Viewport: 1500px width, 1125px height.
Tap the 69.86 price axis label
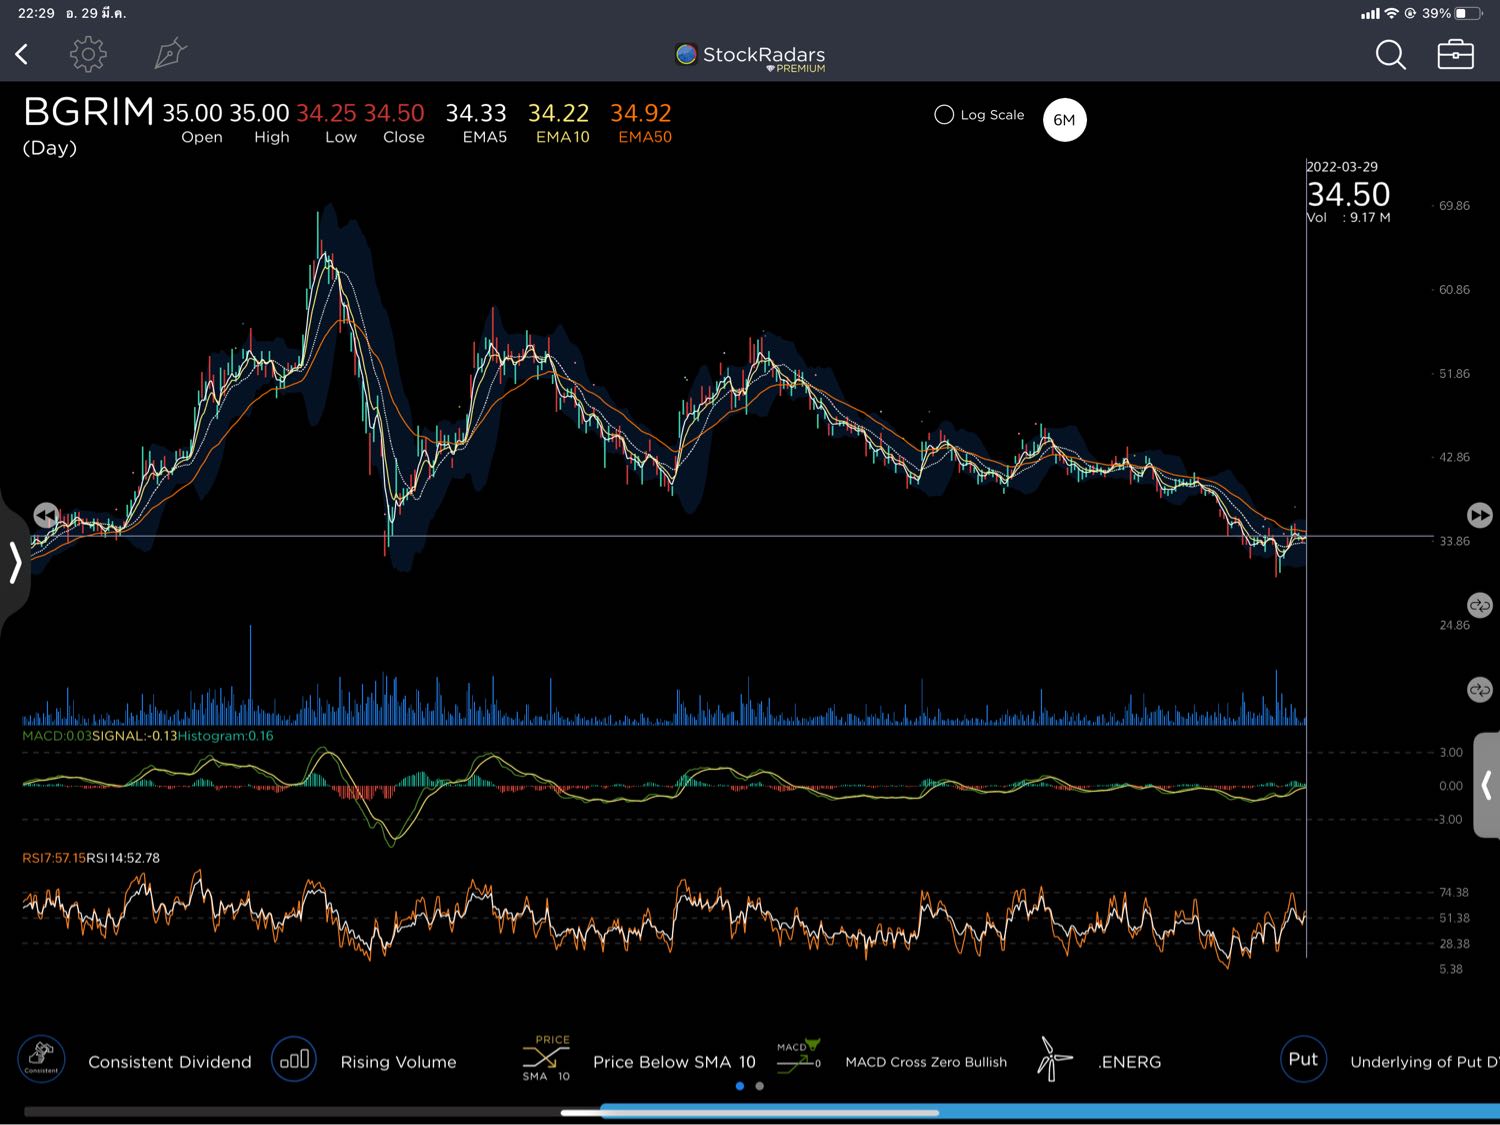1454,206
